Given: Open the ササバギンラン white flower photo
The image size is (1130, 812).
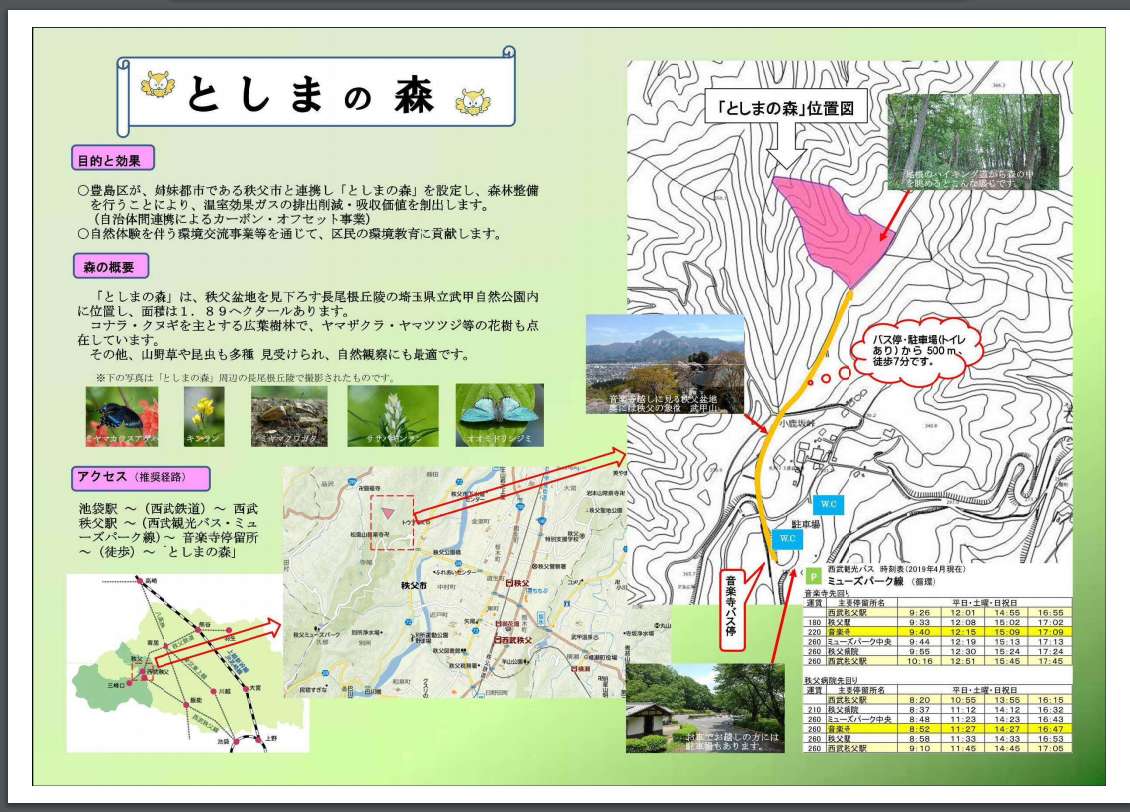Looking at the screenshot, I should click(393, 416).
